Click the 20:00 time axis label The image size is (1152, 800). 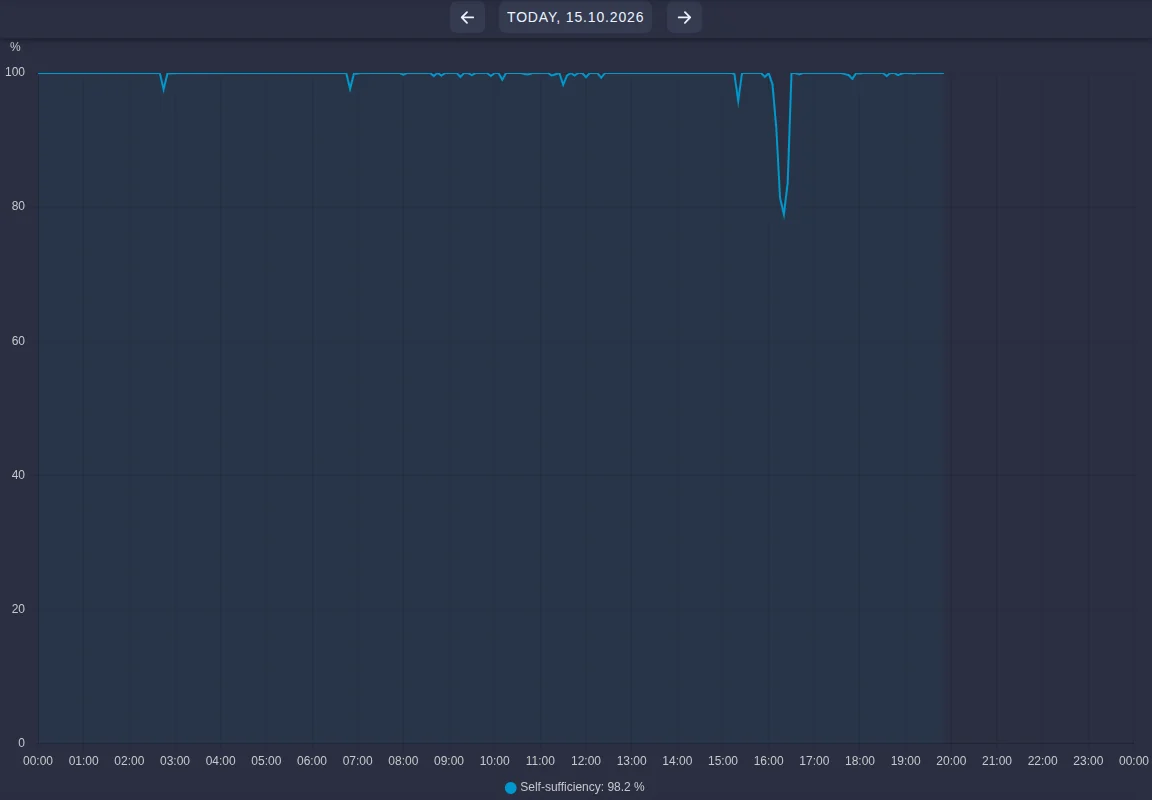click(951, 761)
